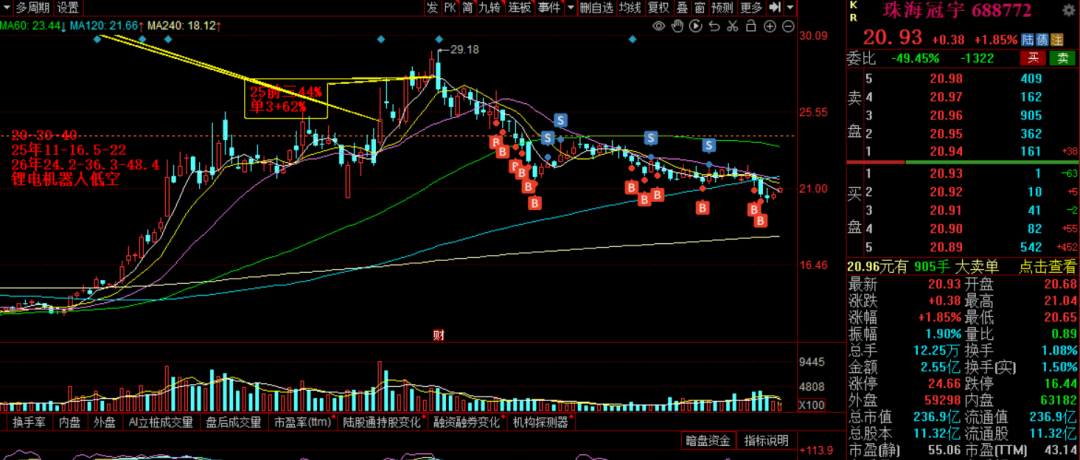1080x460 pixels.
Task: Toggle the 复权 price adjustment option
Action: pos(658,8)
